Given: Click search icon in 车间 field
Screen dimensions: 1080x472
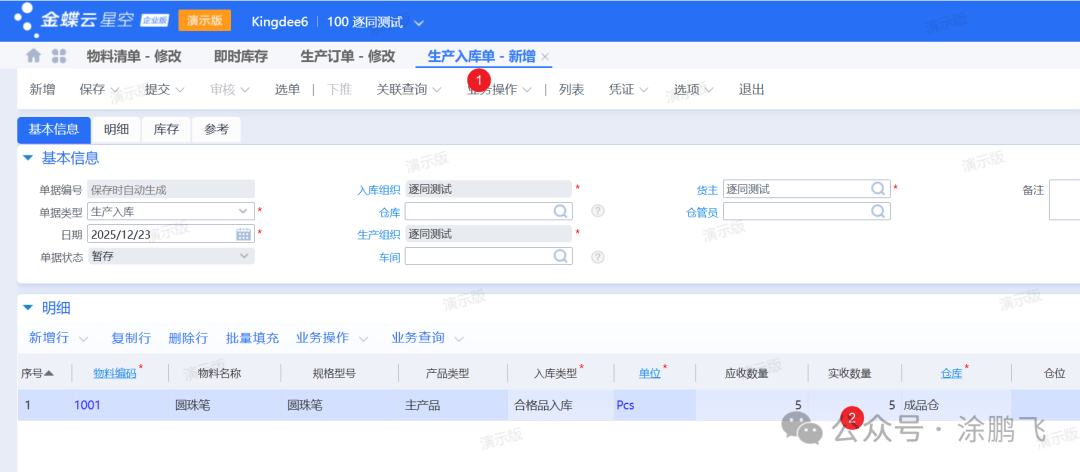Looking at the screenshot, I should [x=561, y=256].
